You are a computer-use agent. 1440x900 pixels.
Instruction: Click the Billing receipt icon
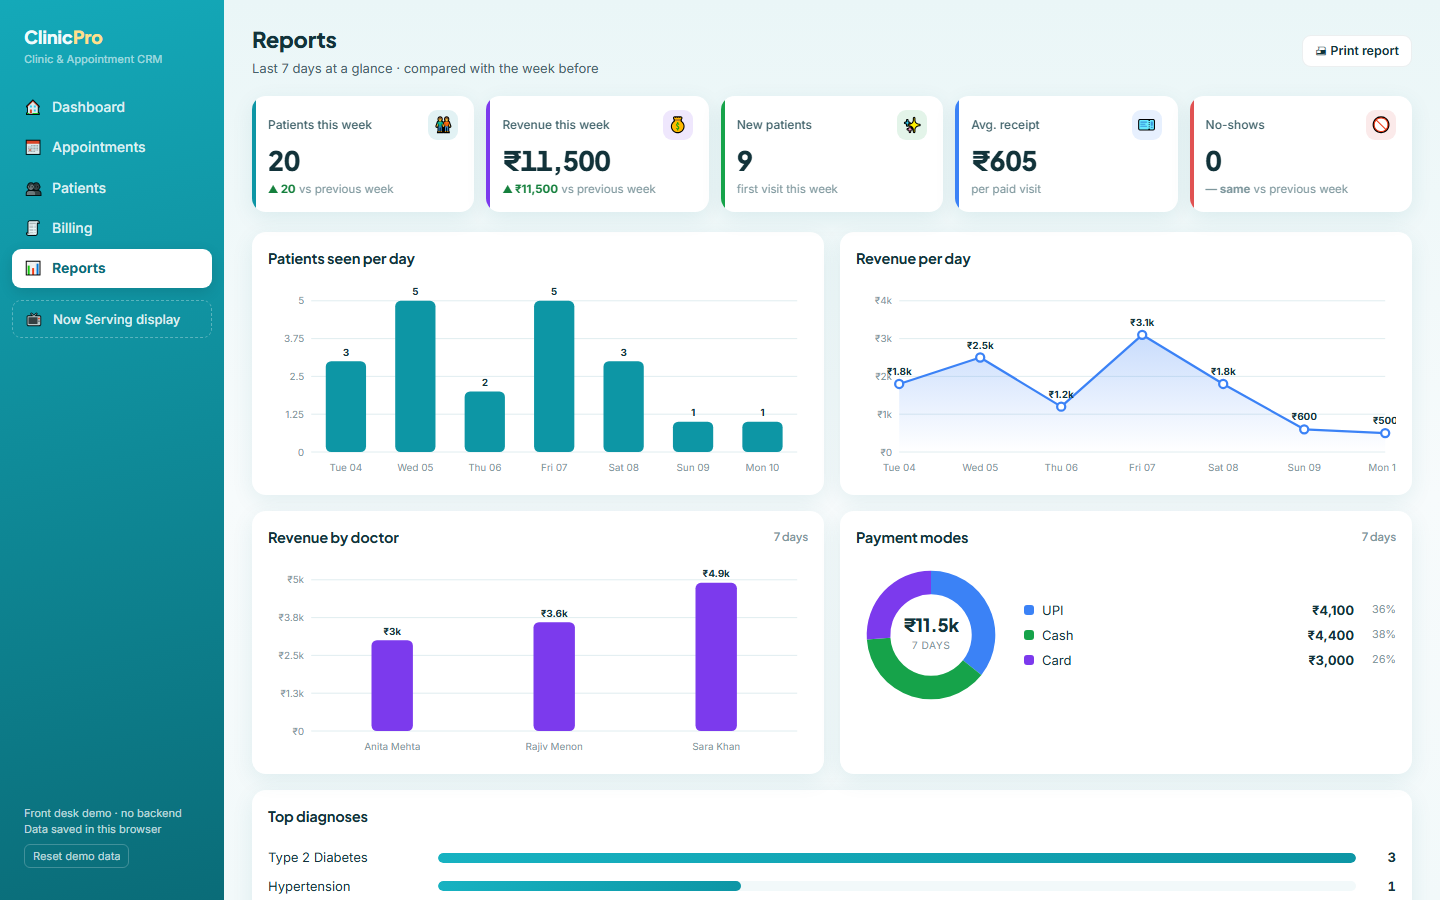coord(33,228)
